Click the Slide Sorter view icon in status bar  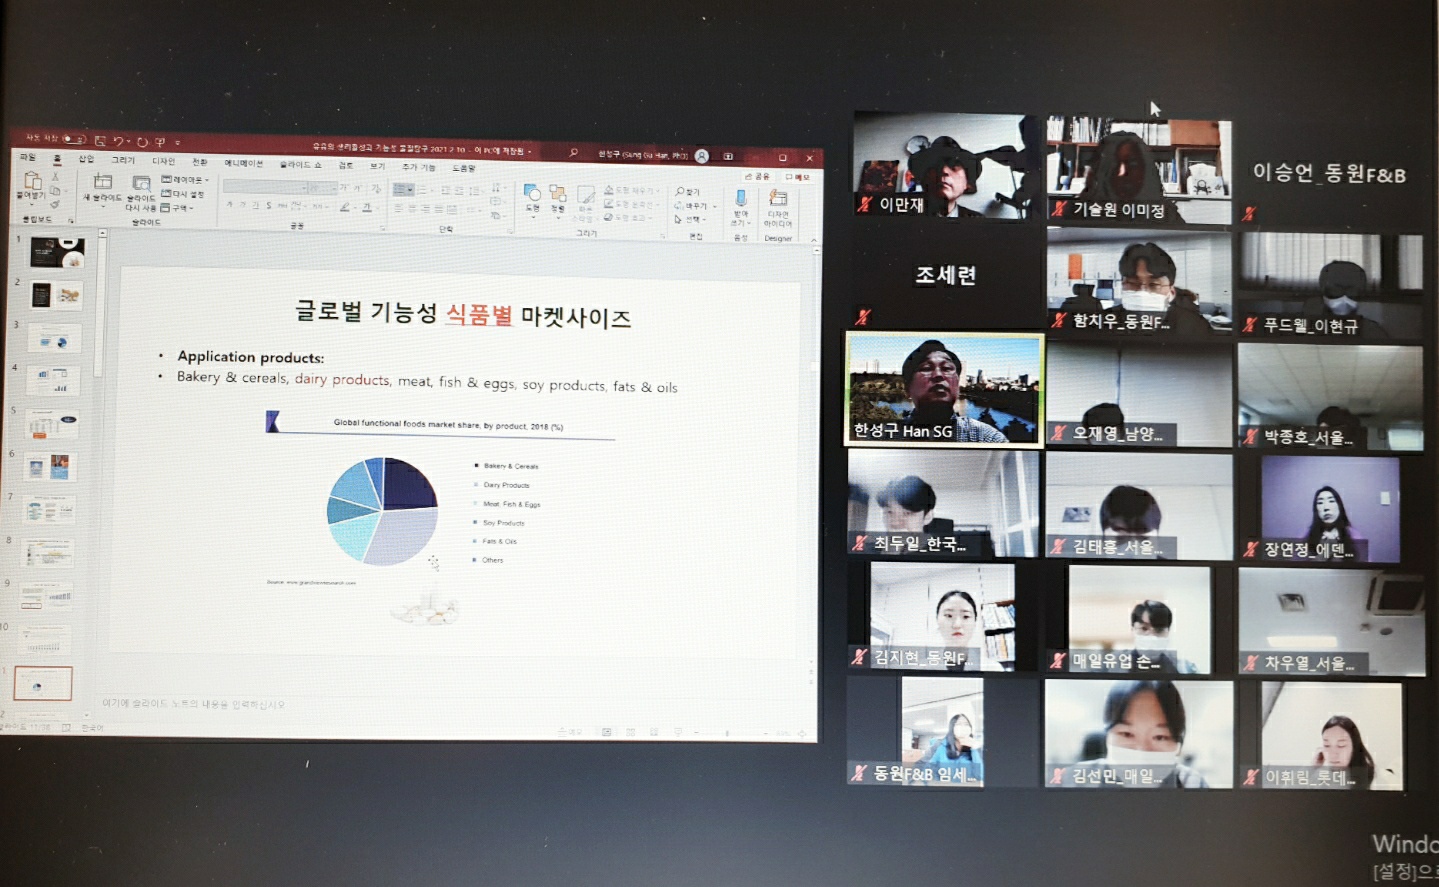pos(631,732)
